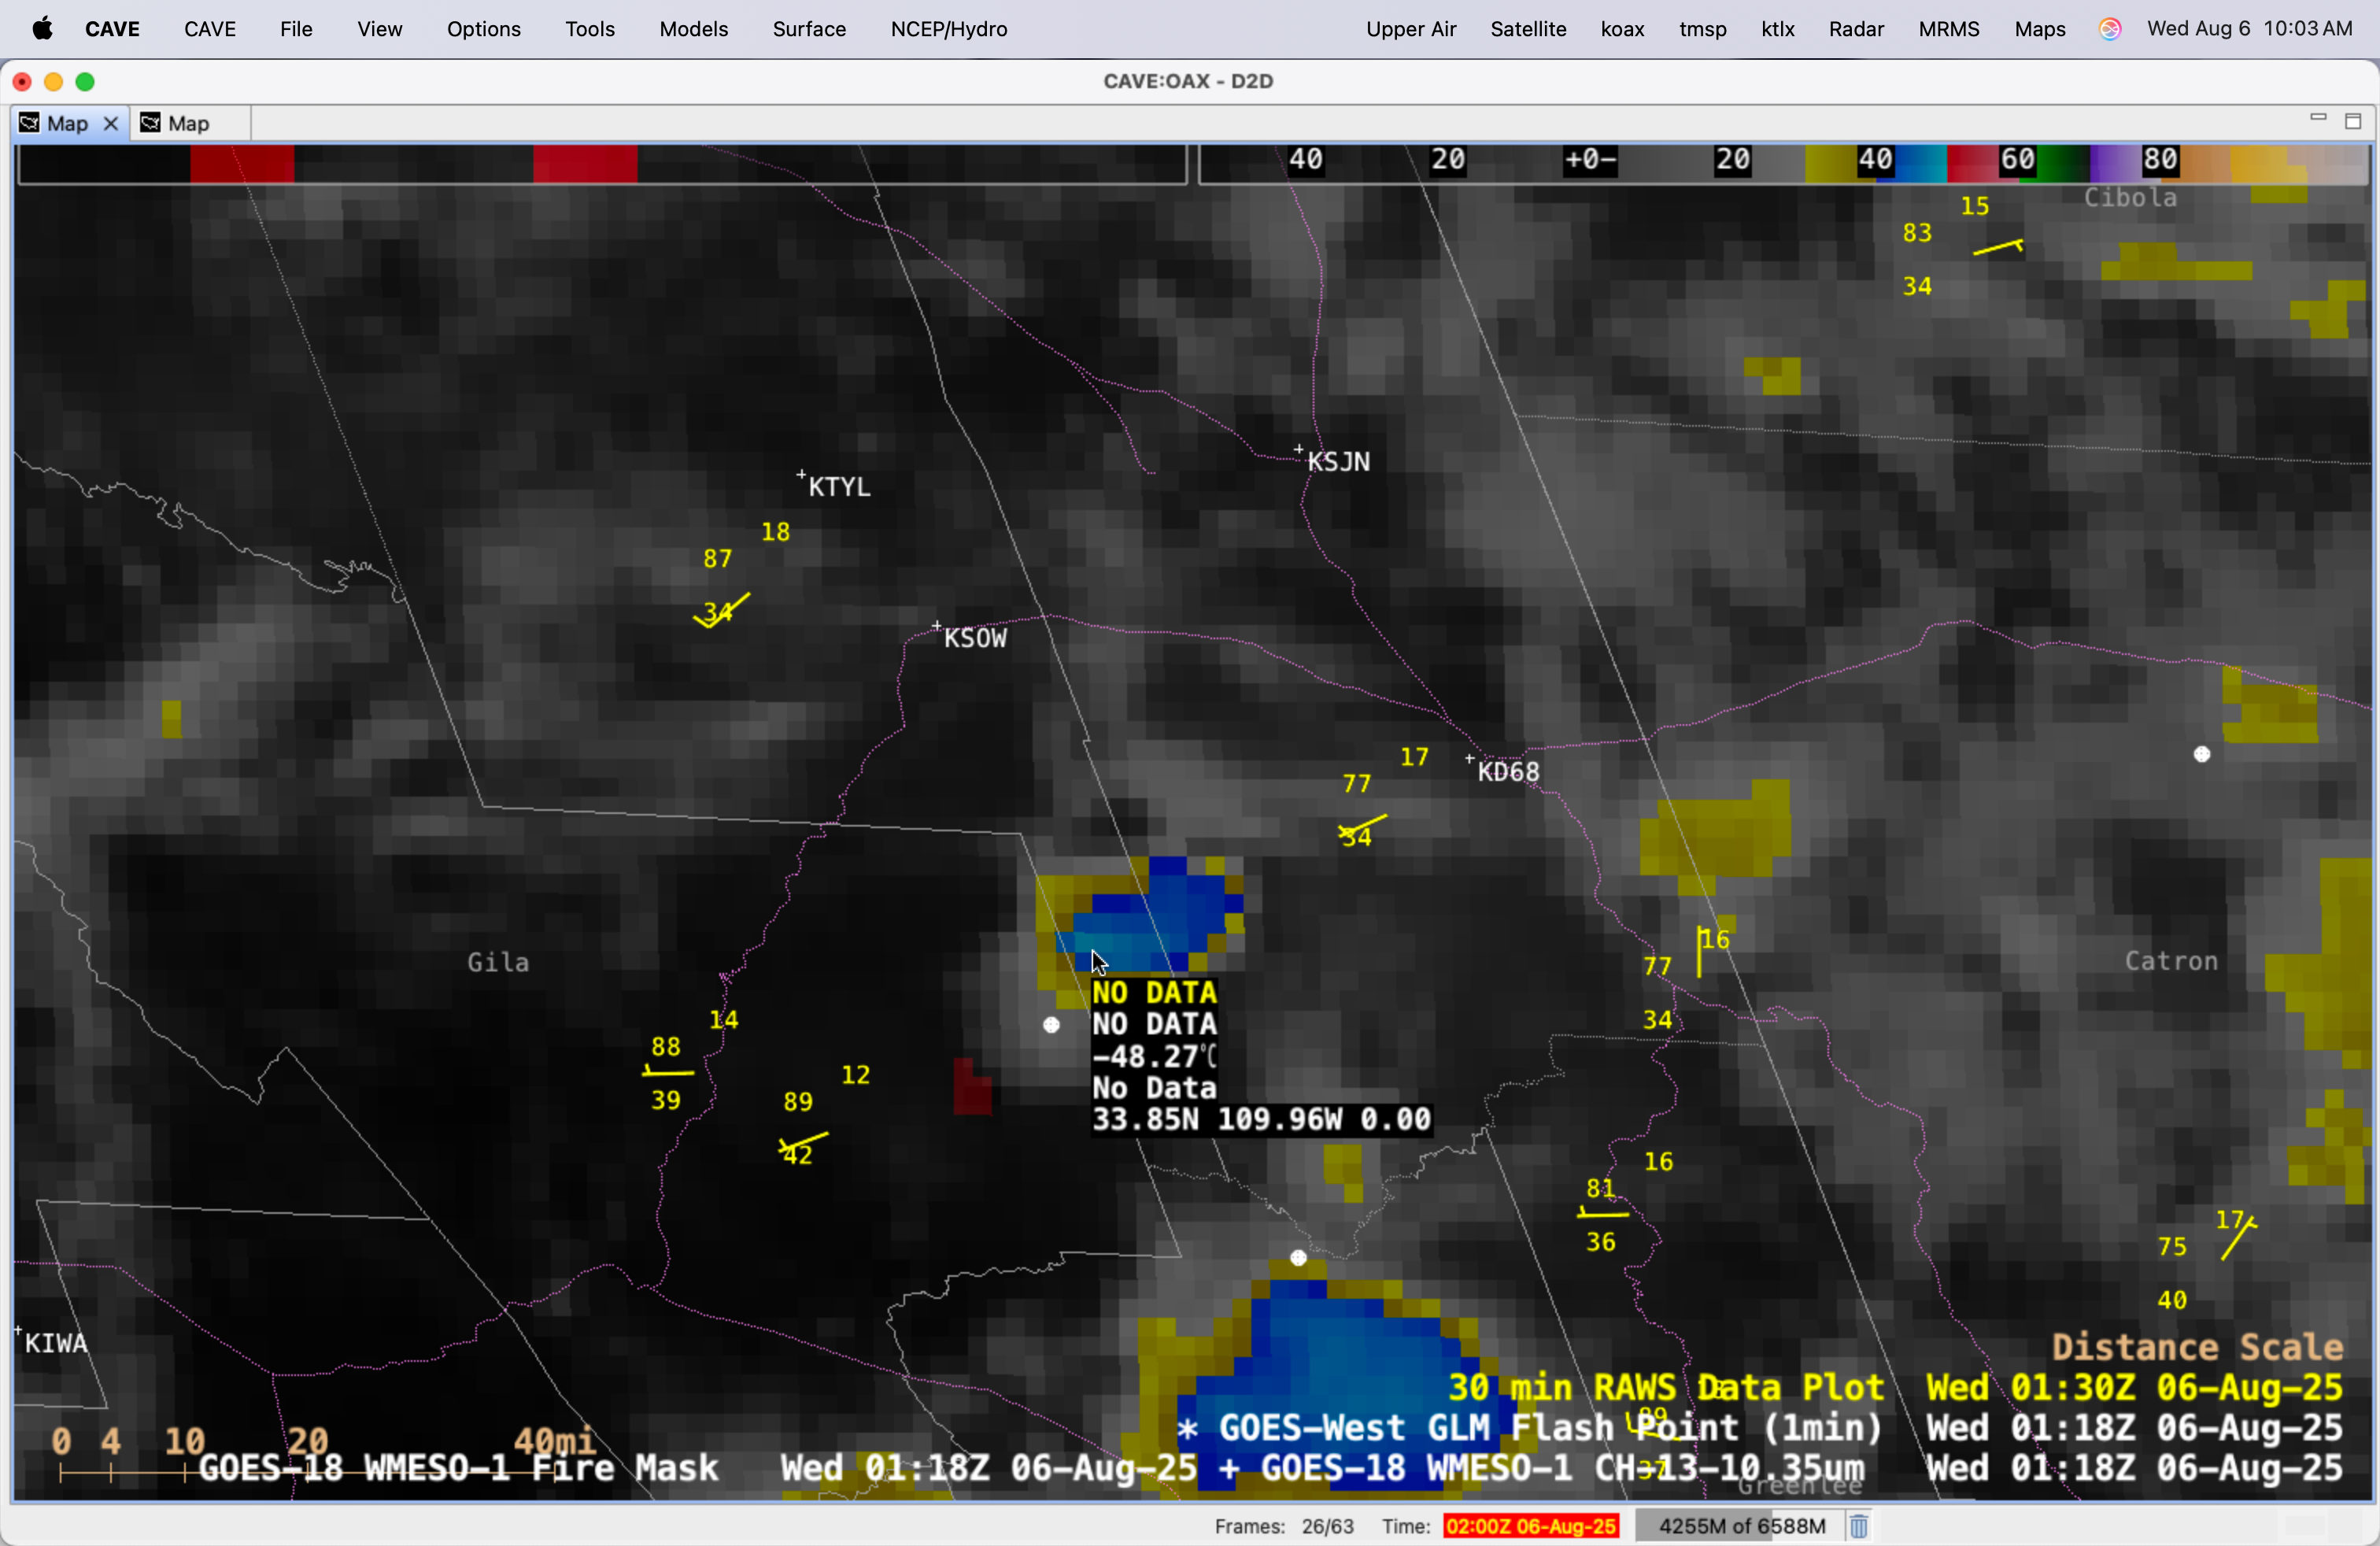Toggle the 30 min RAWS Data Plot legend
The height and width of the screenshot is (1546, 2380).
[x=1665, y=1388]
